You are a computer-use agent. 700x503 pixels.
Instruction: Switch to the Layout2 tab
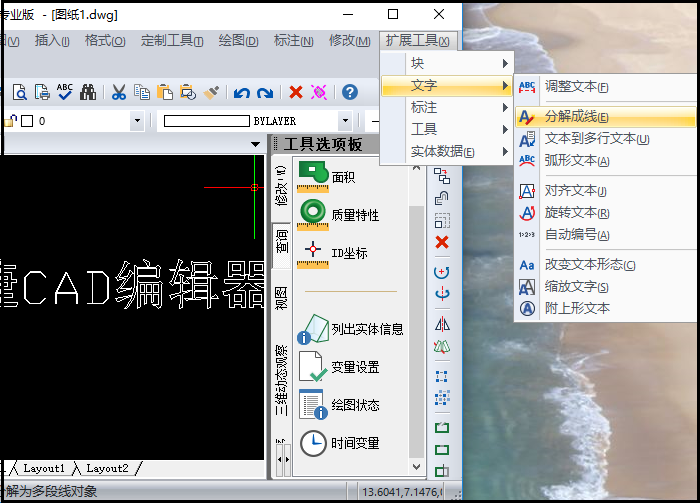tap(107, 468)
